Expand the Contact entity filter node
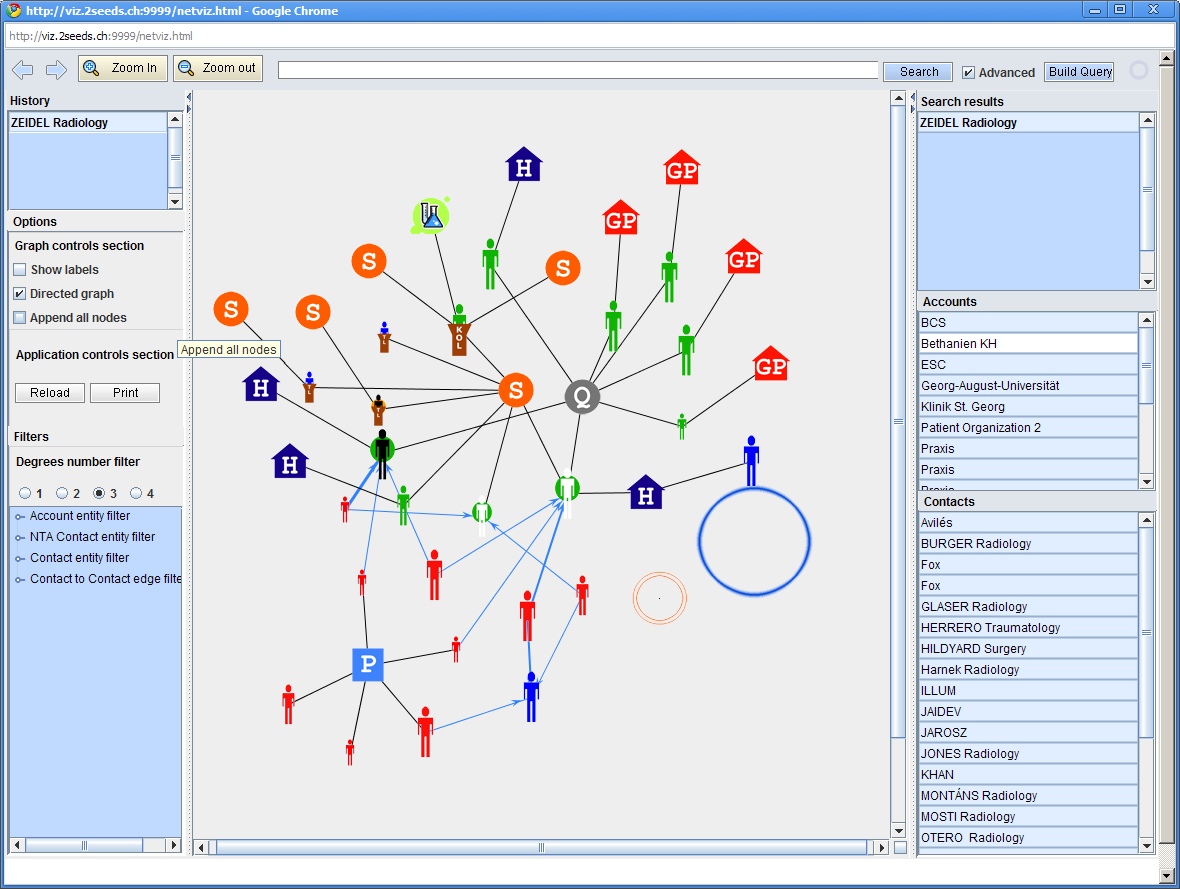Screen dimensions: 1180x889 pyautogui.click(x=20, y=559)
